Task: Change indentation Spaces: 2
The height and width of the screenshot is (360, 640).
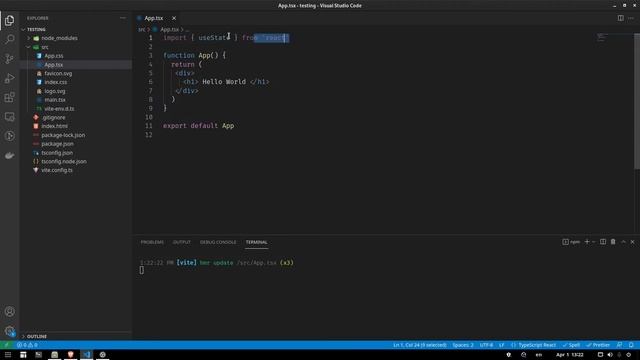Action: coord(463,345)
